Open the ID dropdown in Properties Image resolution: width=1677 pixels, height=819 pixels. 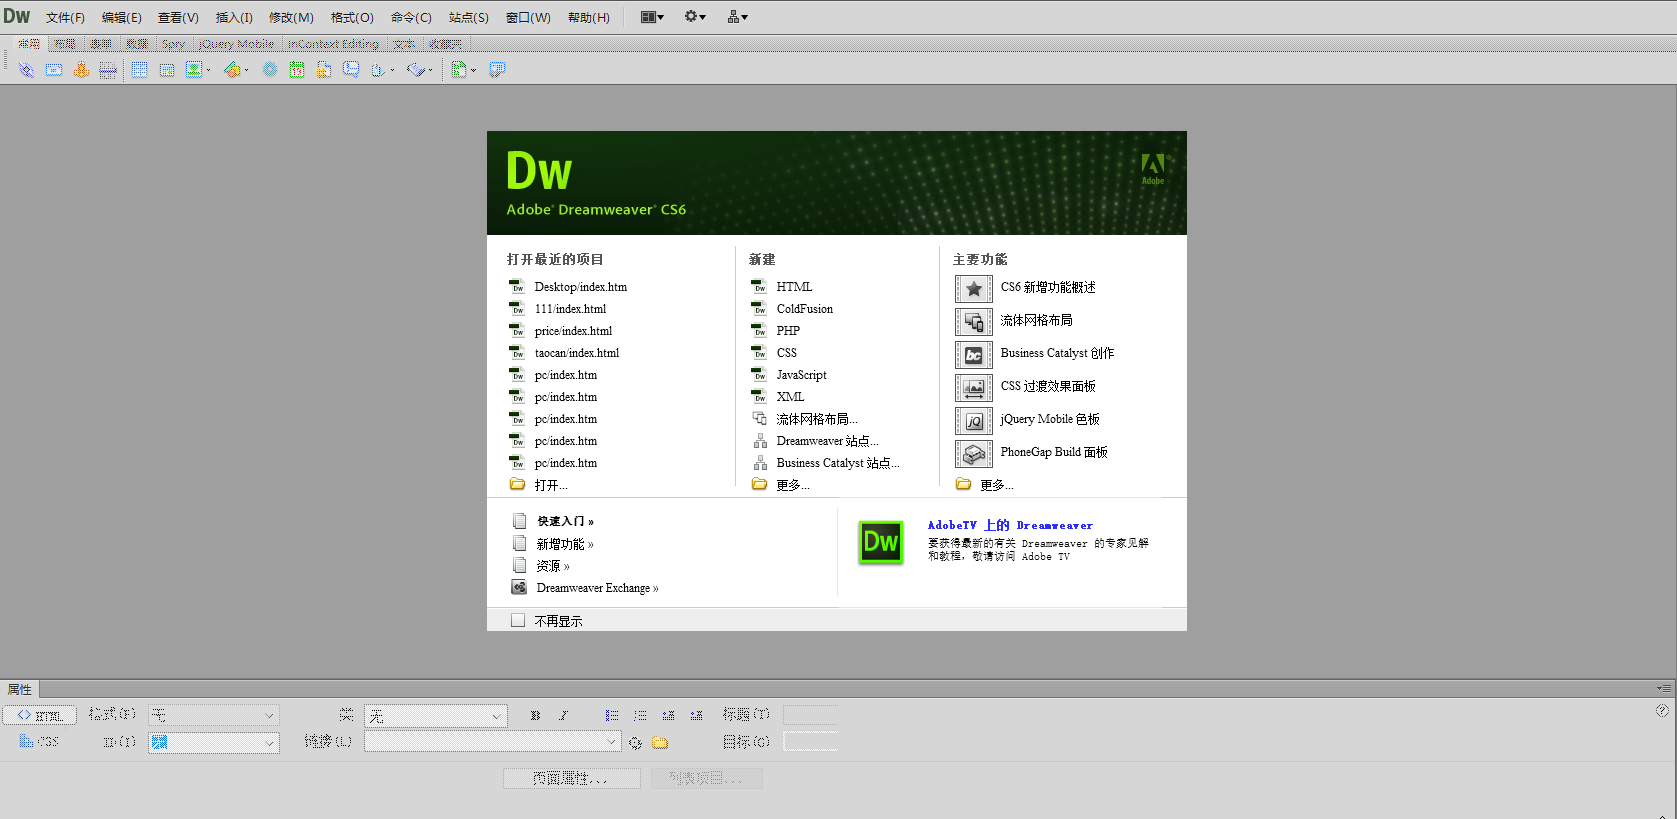point(213,742)
